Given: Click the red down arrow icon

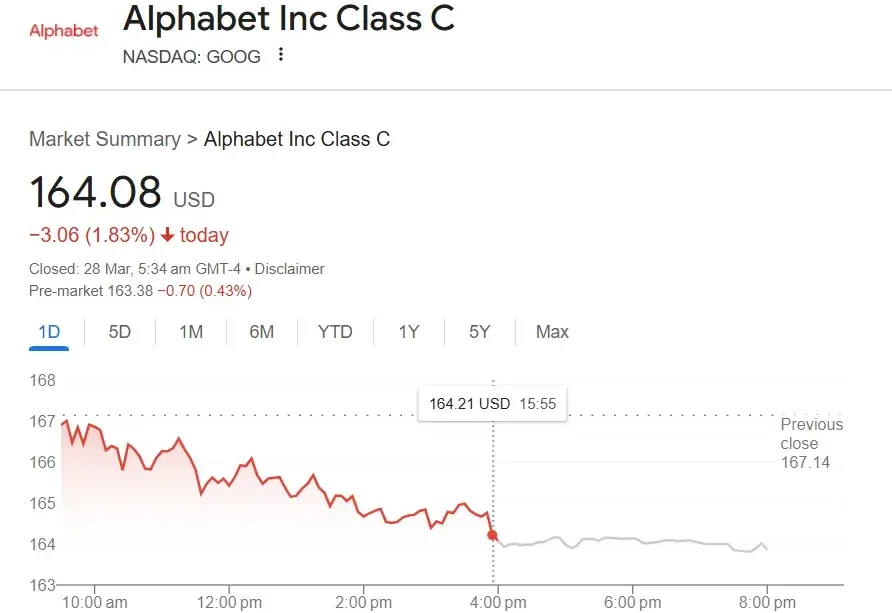Looking at the screenshot, I should [x=167, y=236].
